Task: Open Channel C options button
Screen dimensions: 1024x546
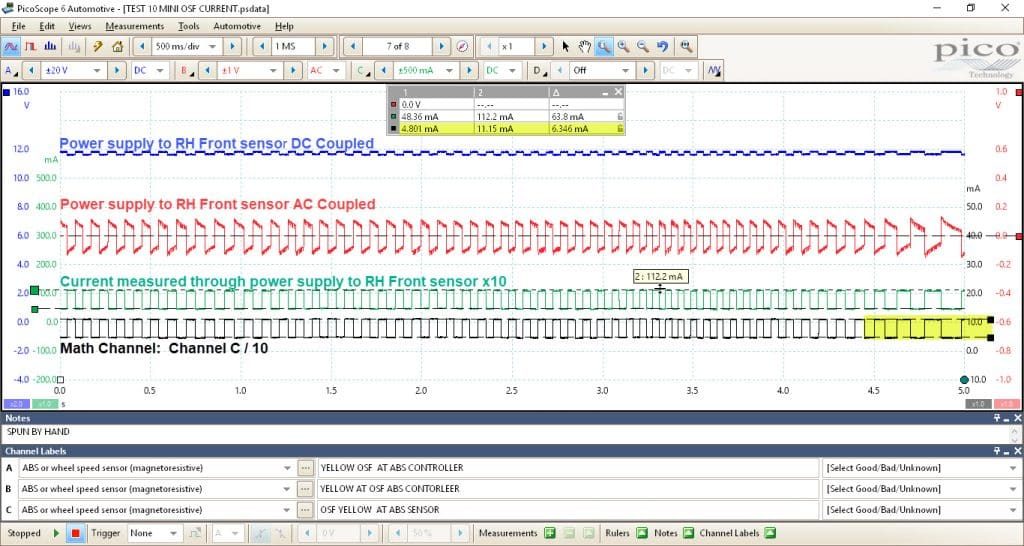Action: point(363,70)
